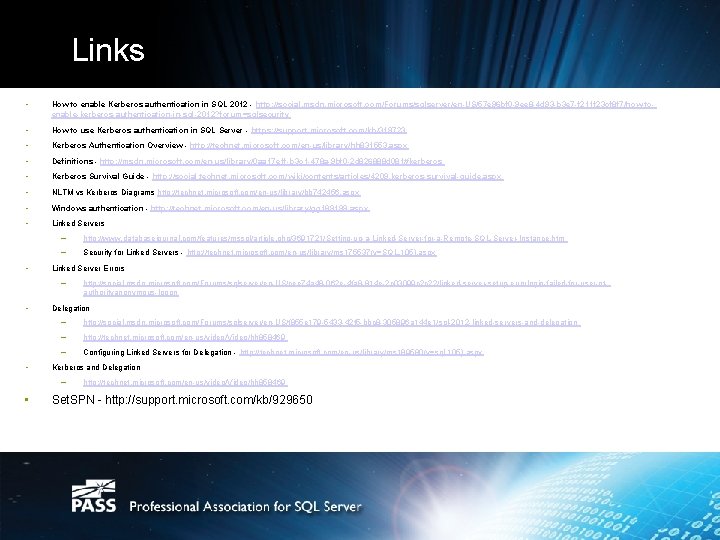The height and width of the screenshot is (540, 720).
Task: Click 'Security for Linked Servers' label text
Action: click(x=131, y=253)
